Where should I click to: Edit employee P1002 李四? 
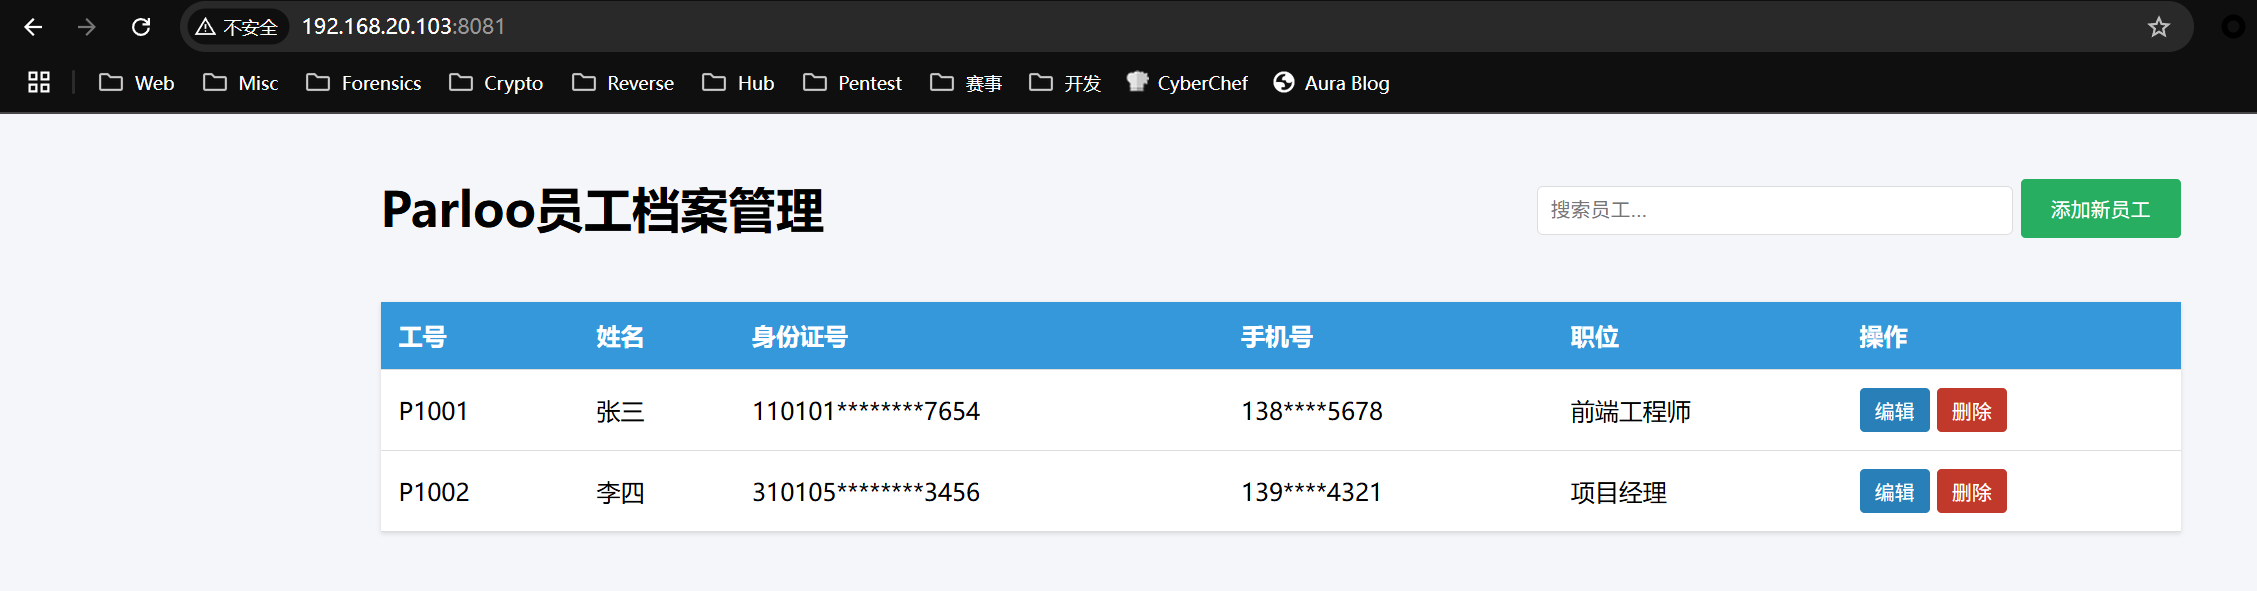click(1894, 492)
